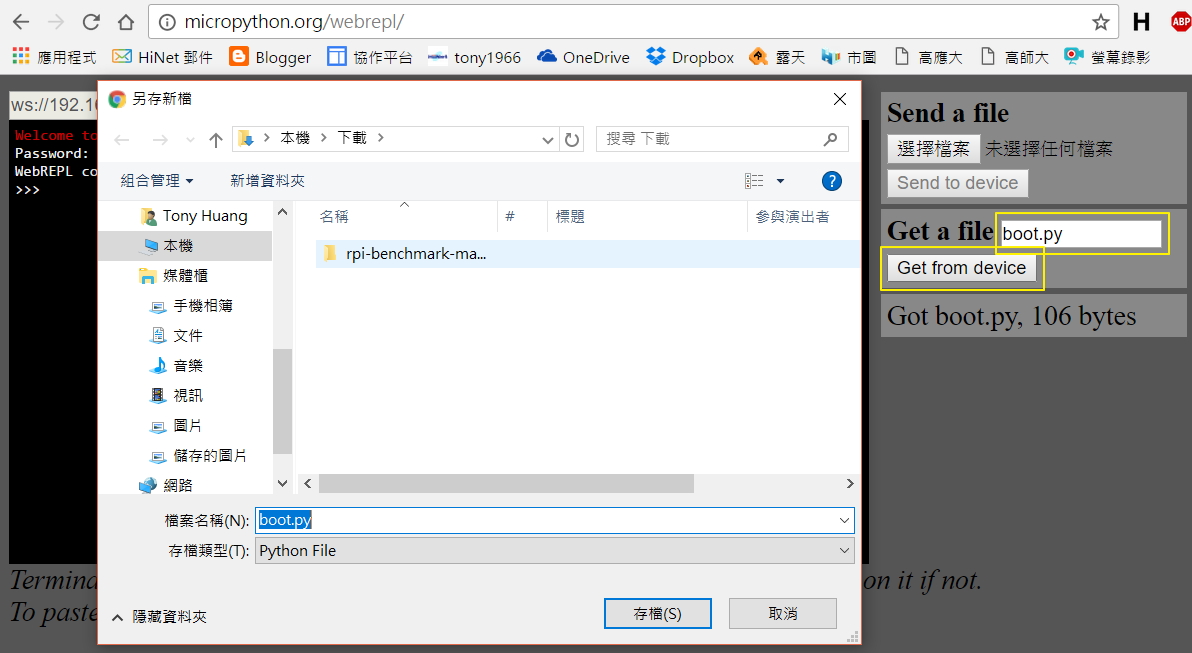The height and width of the screenshot is (653, 1192).
Task: Select 儲存的圖片 in the navigation tree
Action: click(x=198, y=456)
